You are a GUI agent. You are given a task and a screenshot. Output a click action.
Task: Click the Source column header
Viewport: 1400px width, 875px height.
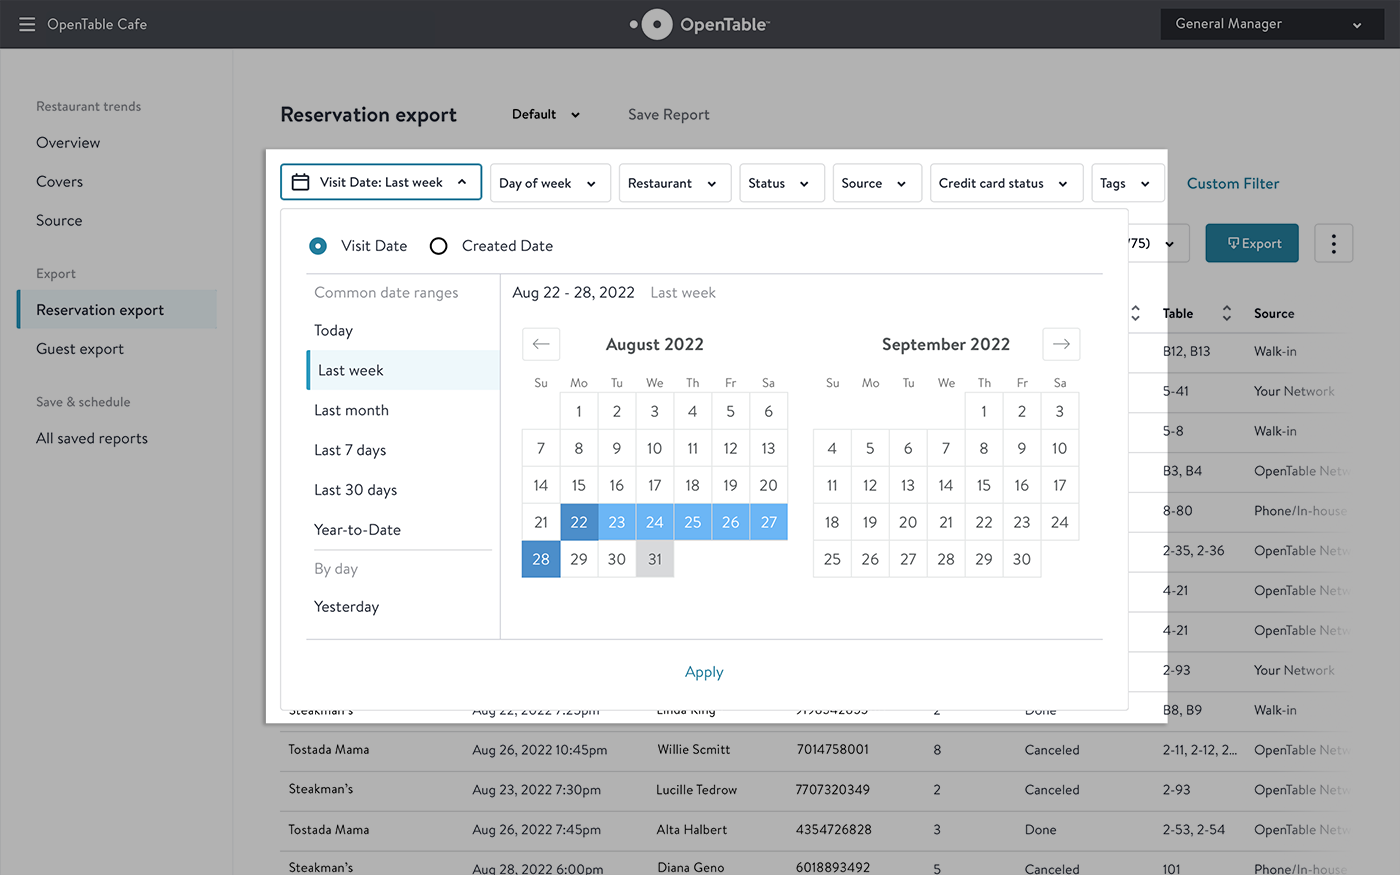pos(1274,313)
